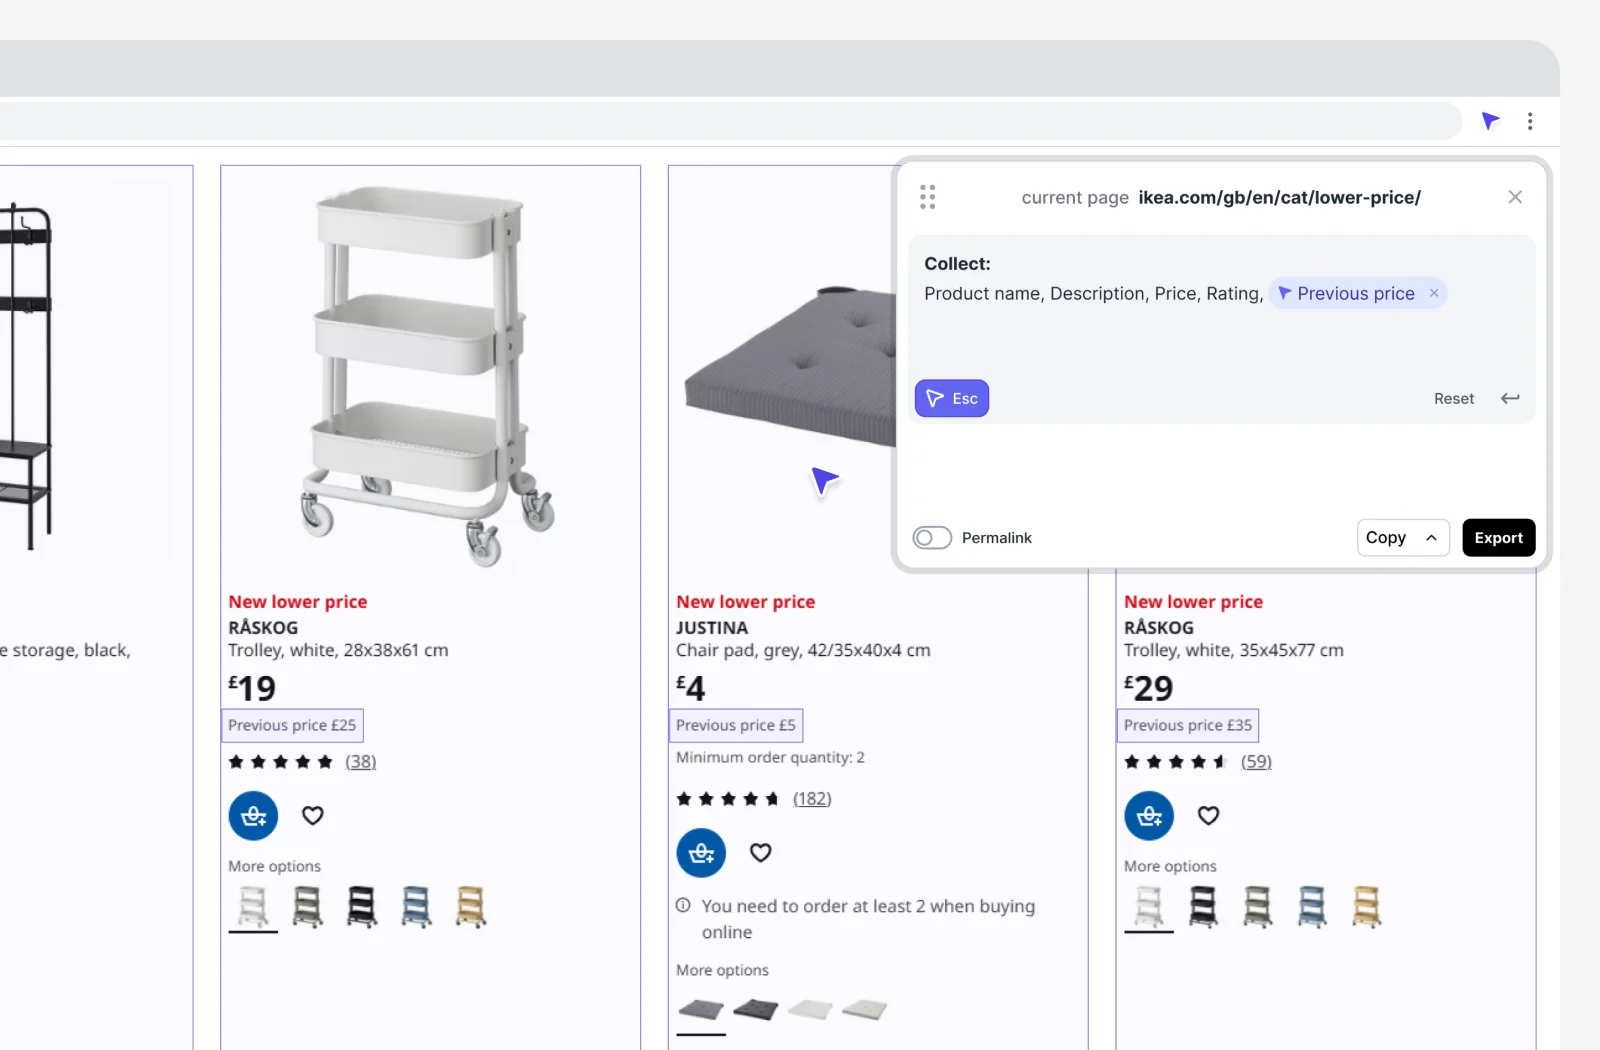
Task: Open the browser three-dot menu
Action: [x=1530, y=121]
